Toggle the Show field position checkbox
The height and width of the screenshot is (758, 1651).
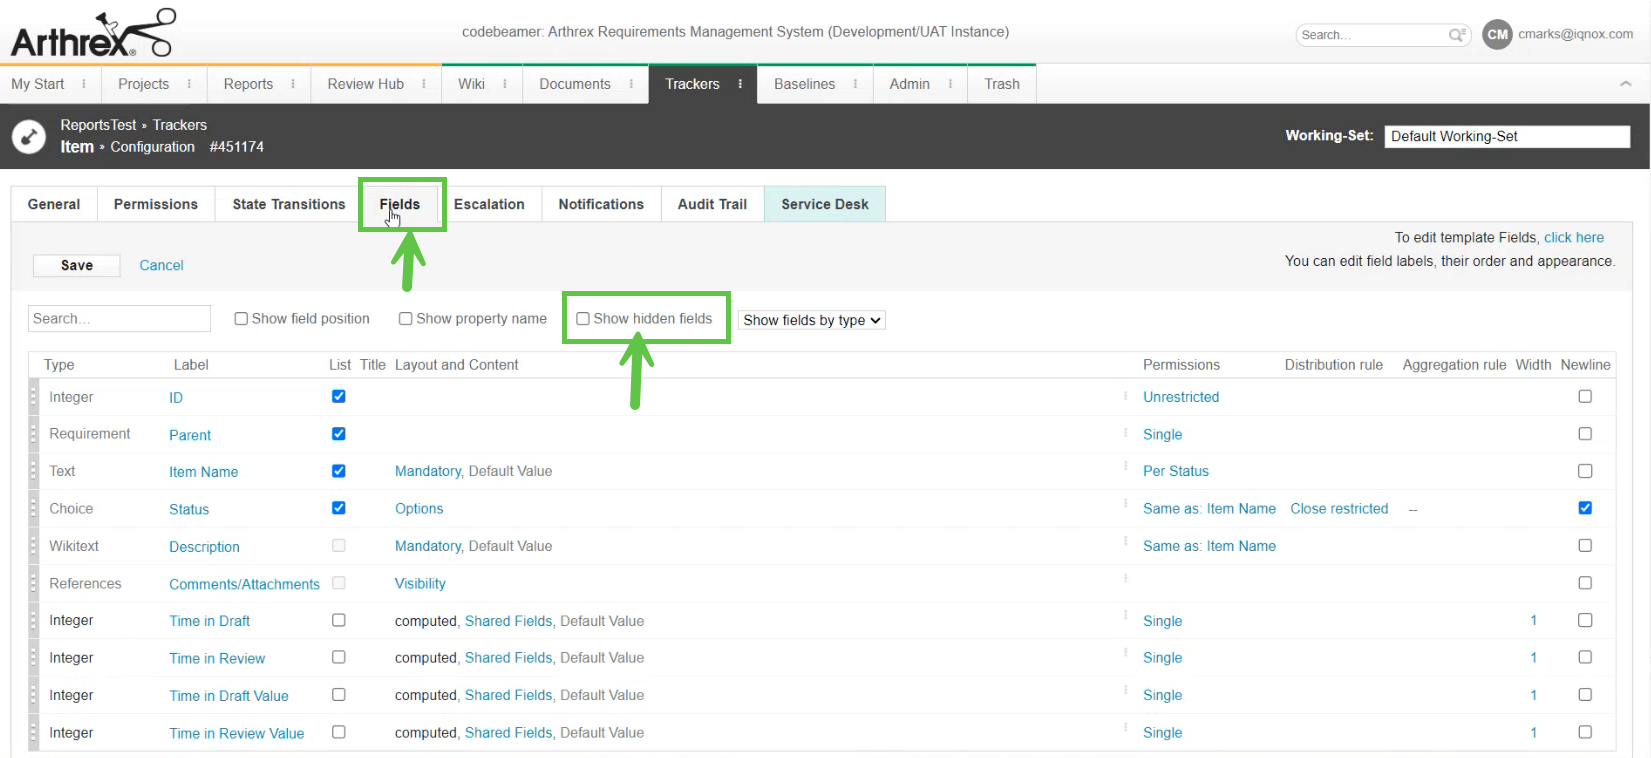[x=241, y=319]
